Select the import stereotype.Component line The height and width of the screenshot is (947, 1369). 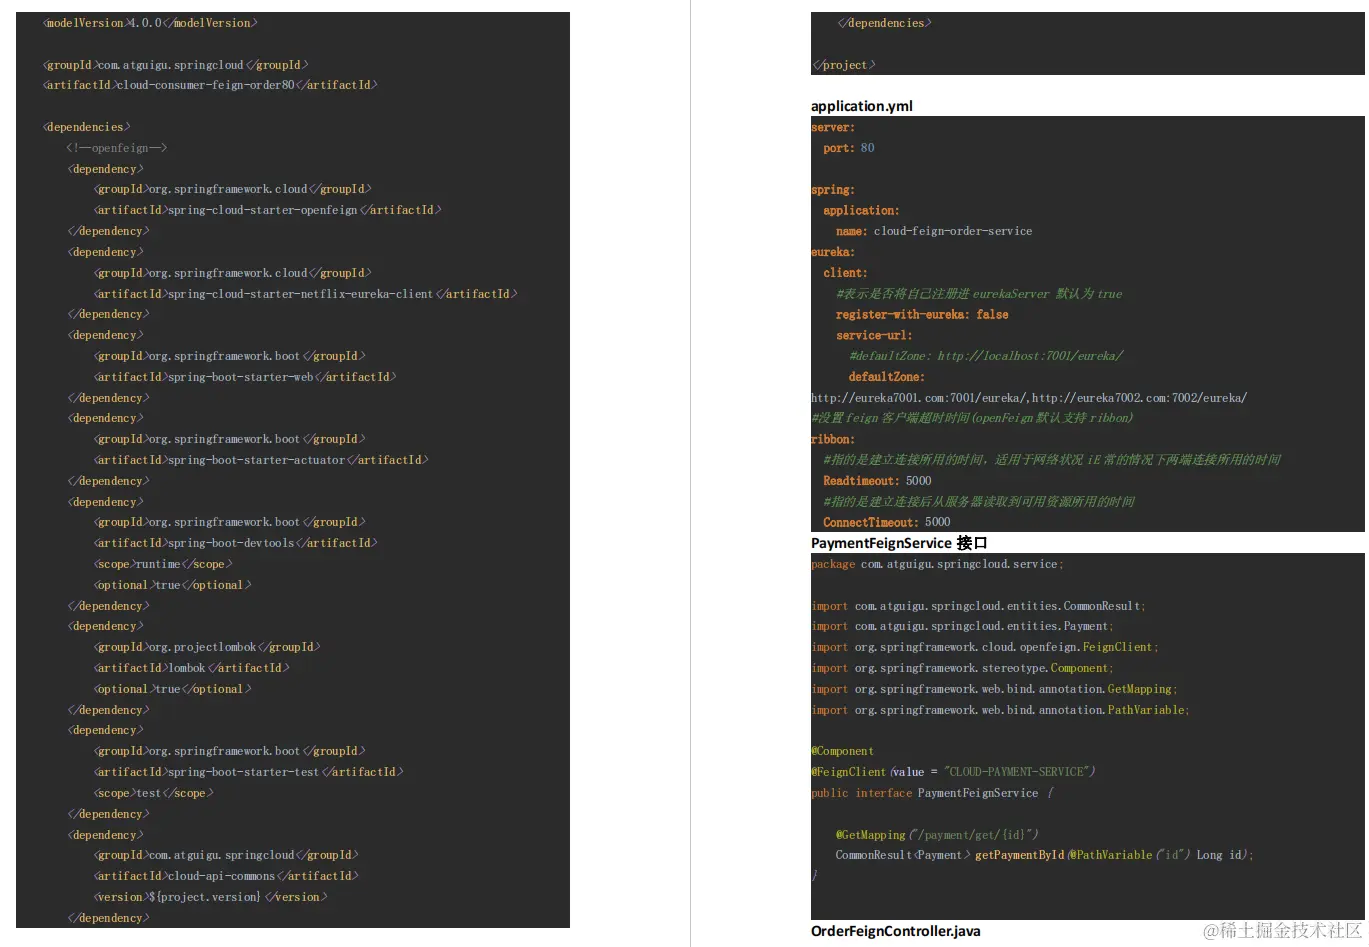click(x=962, y=668)
